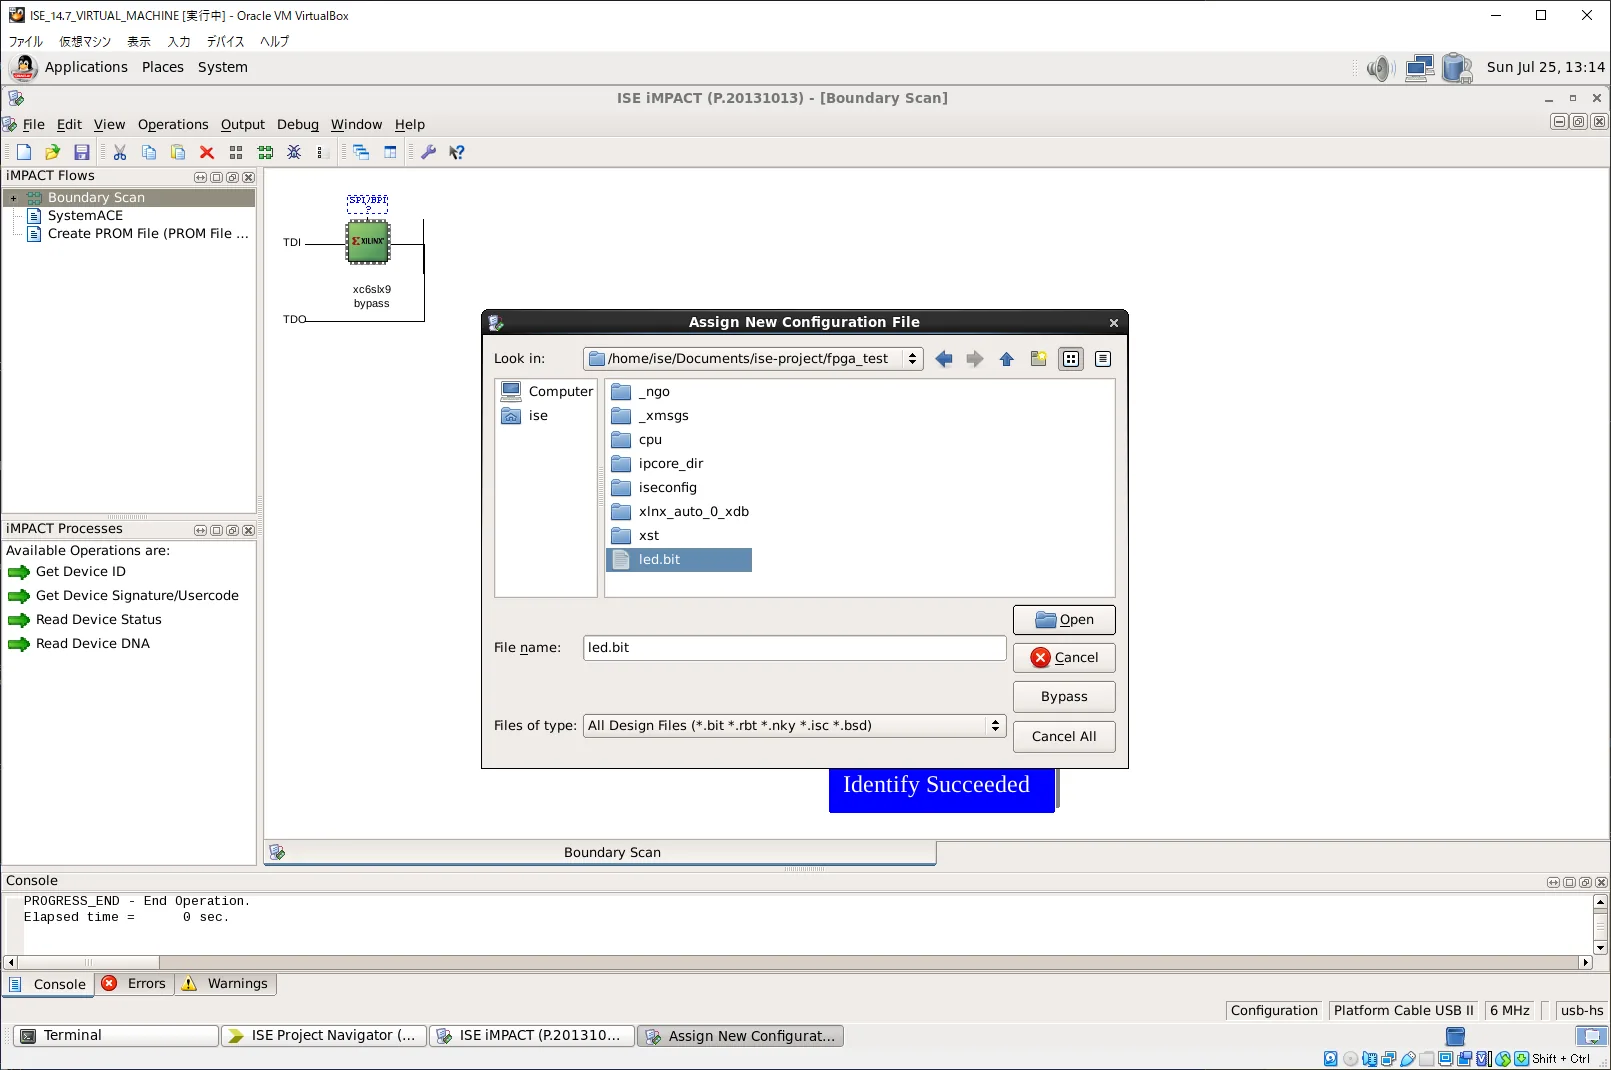Create new folder in file dialog

1038,359
